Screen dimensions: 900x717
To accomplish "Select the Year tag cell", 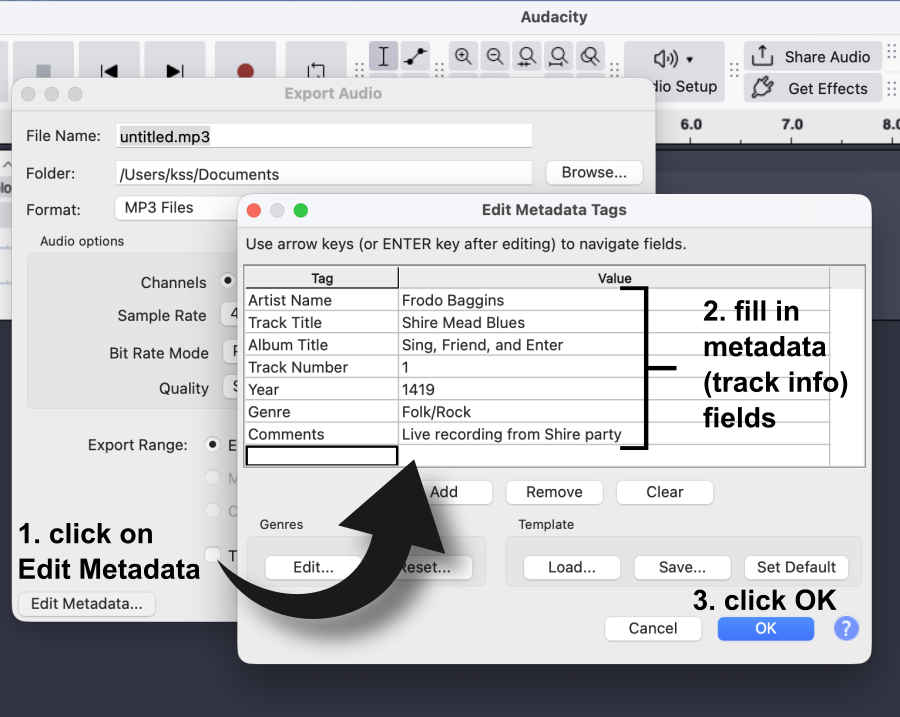I will point(322,390).
